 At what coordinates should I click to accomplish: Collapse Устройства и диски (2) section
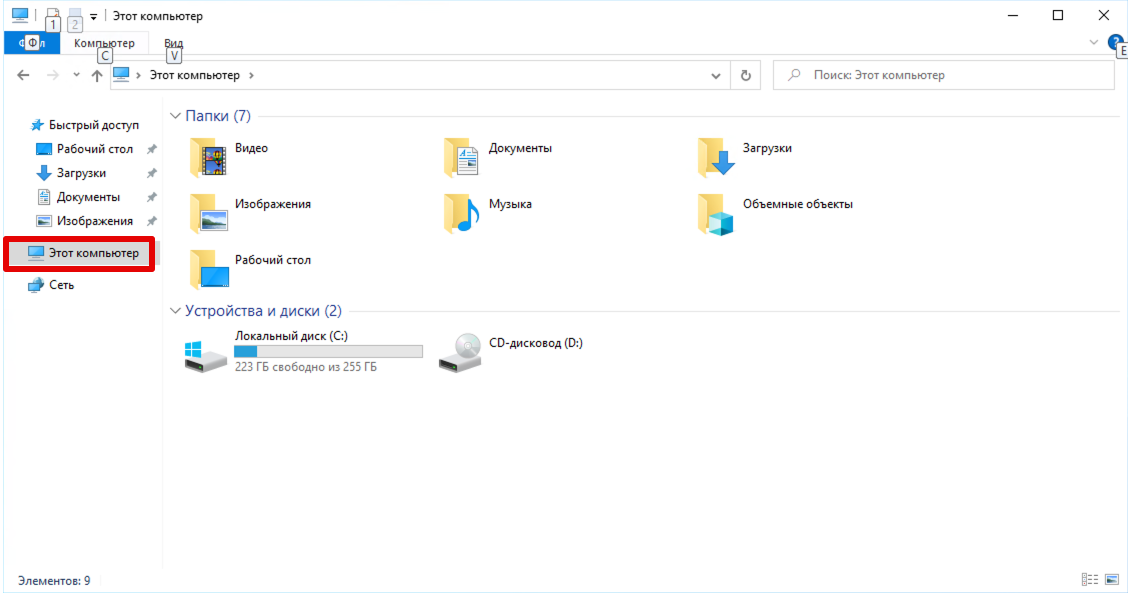click(x=175, y=311)
